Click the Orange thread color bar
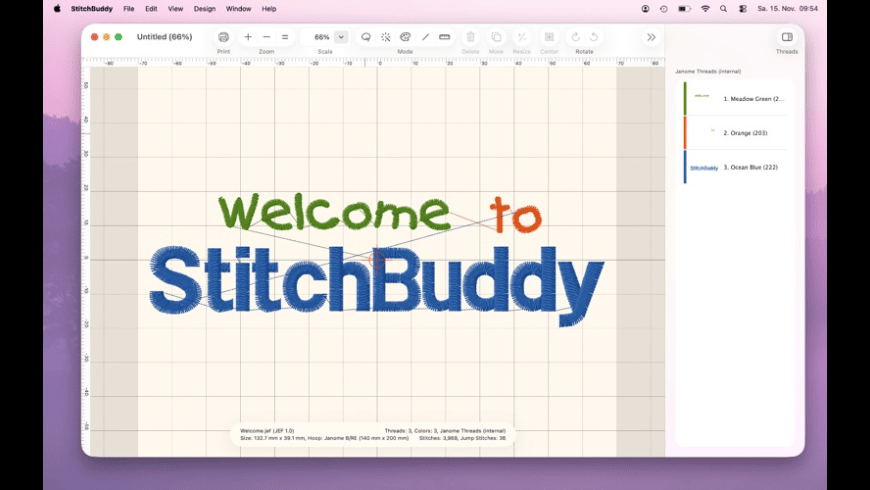 [685, 133]
